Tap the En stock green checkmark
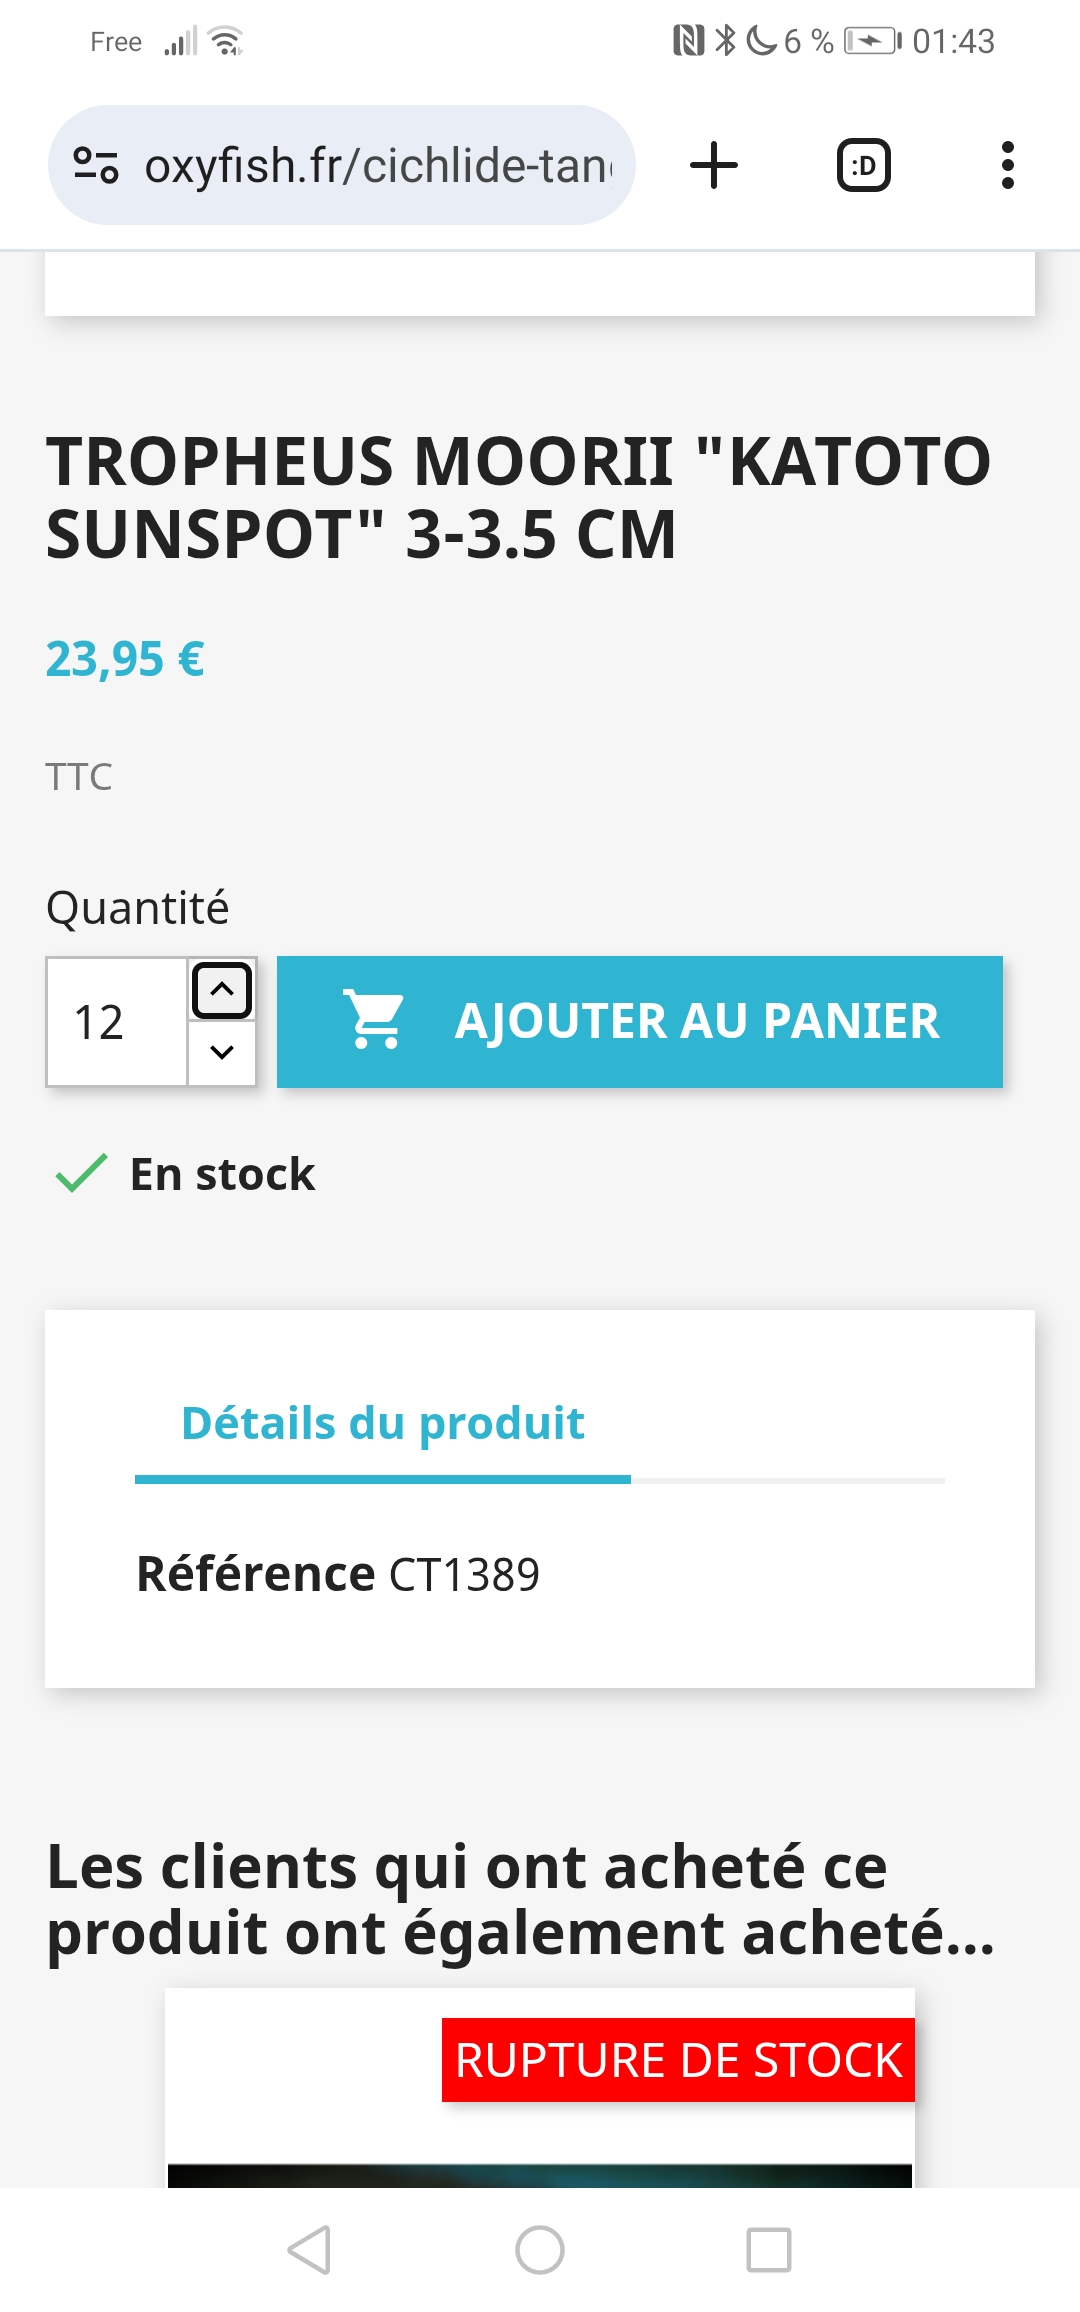 pyautogui.click(x=81, y=1174)
